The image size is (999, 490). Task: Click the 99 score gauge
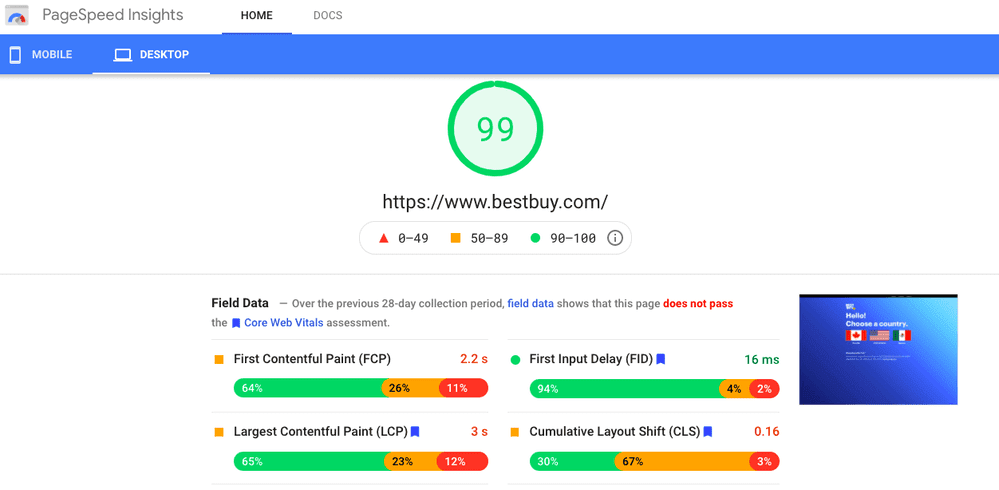coord(496,129)
